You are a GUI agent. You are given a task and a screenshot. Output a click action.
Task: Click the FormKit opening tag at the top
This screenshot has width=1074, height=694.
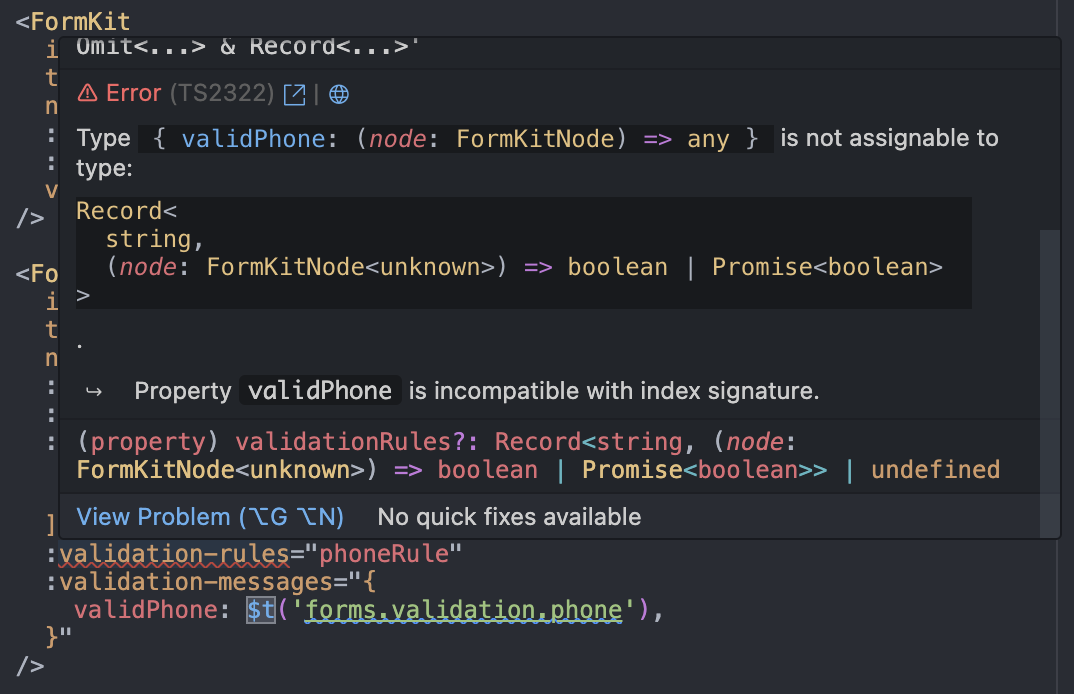(73, 21)
